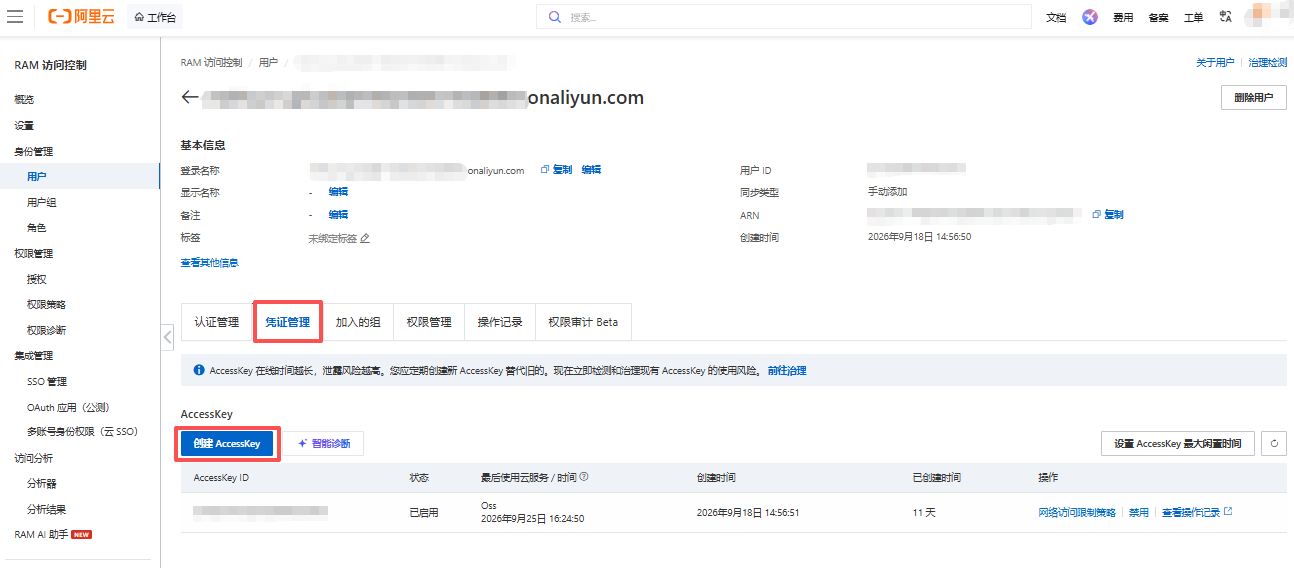Collapse the sidebar with the arrow handle
Image resolution: width=1294 pixels, height=568 pixels.
[167, 337]
